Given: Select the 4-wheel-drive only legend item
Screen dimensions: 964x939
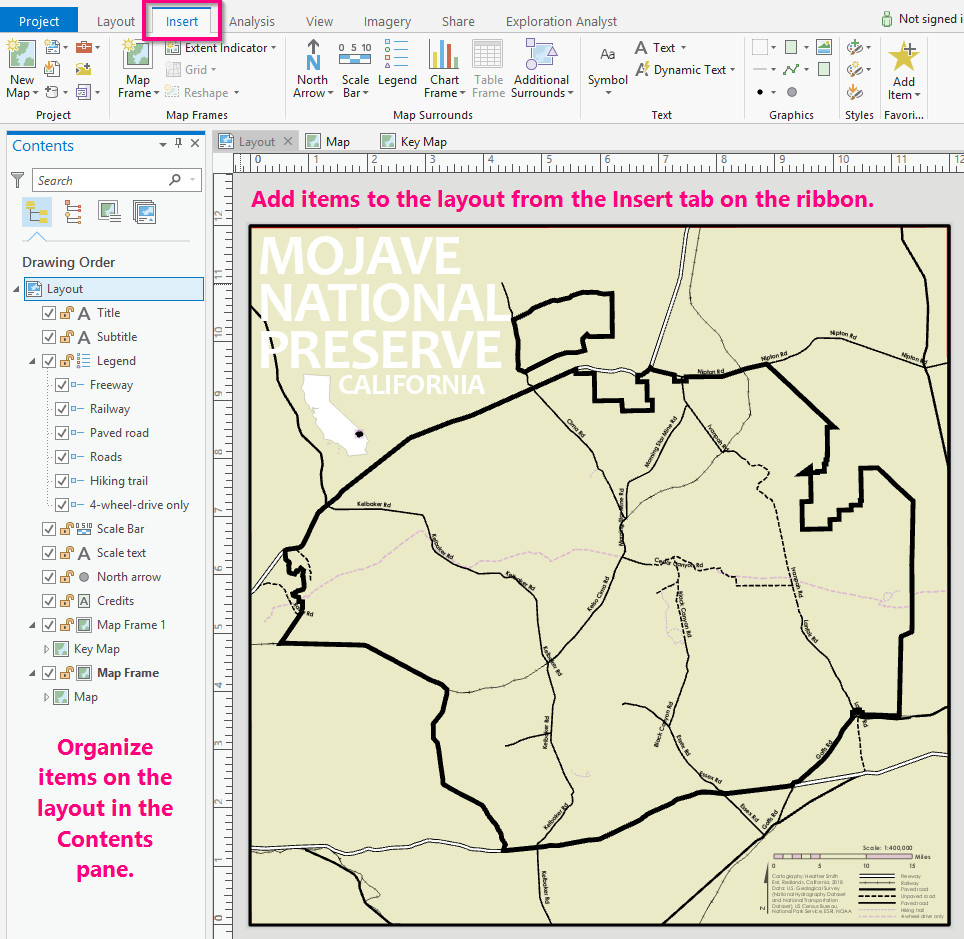Looking at the screenshot, I should point(139,505).
